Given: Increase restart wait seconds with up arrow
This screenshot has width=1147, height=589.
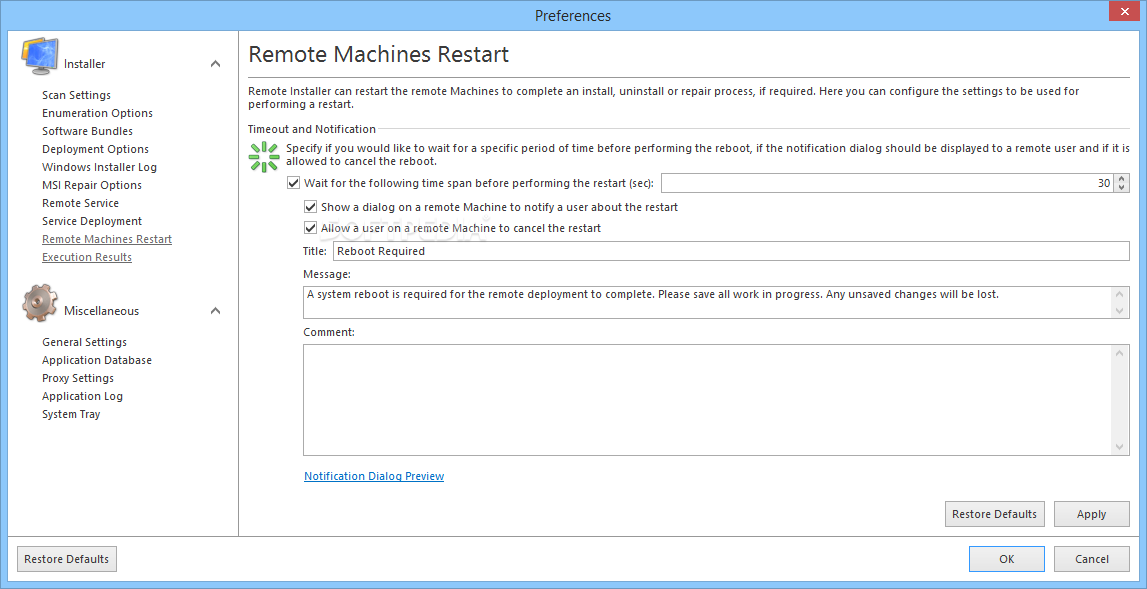Looking at the screenshot, I should (x=1122, y=179).
